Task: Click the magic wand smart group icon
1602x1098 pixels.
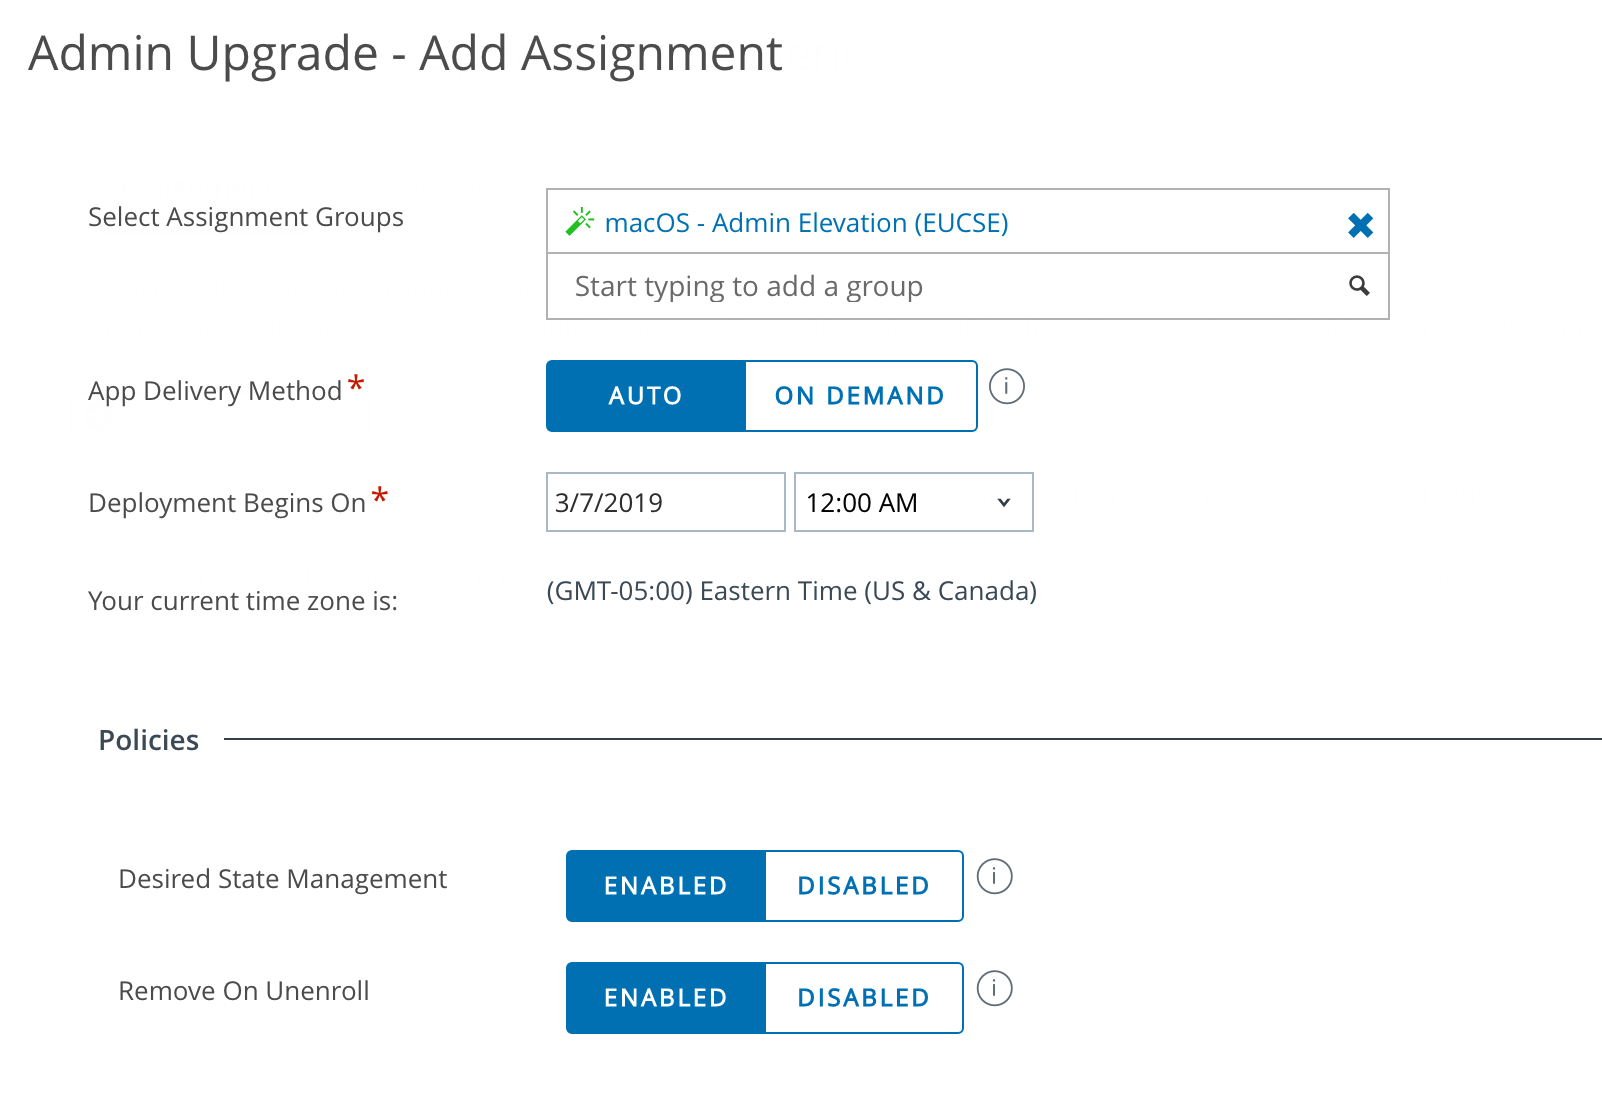Action: tap(580, 221)
